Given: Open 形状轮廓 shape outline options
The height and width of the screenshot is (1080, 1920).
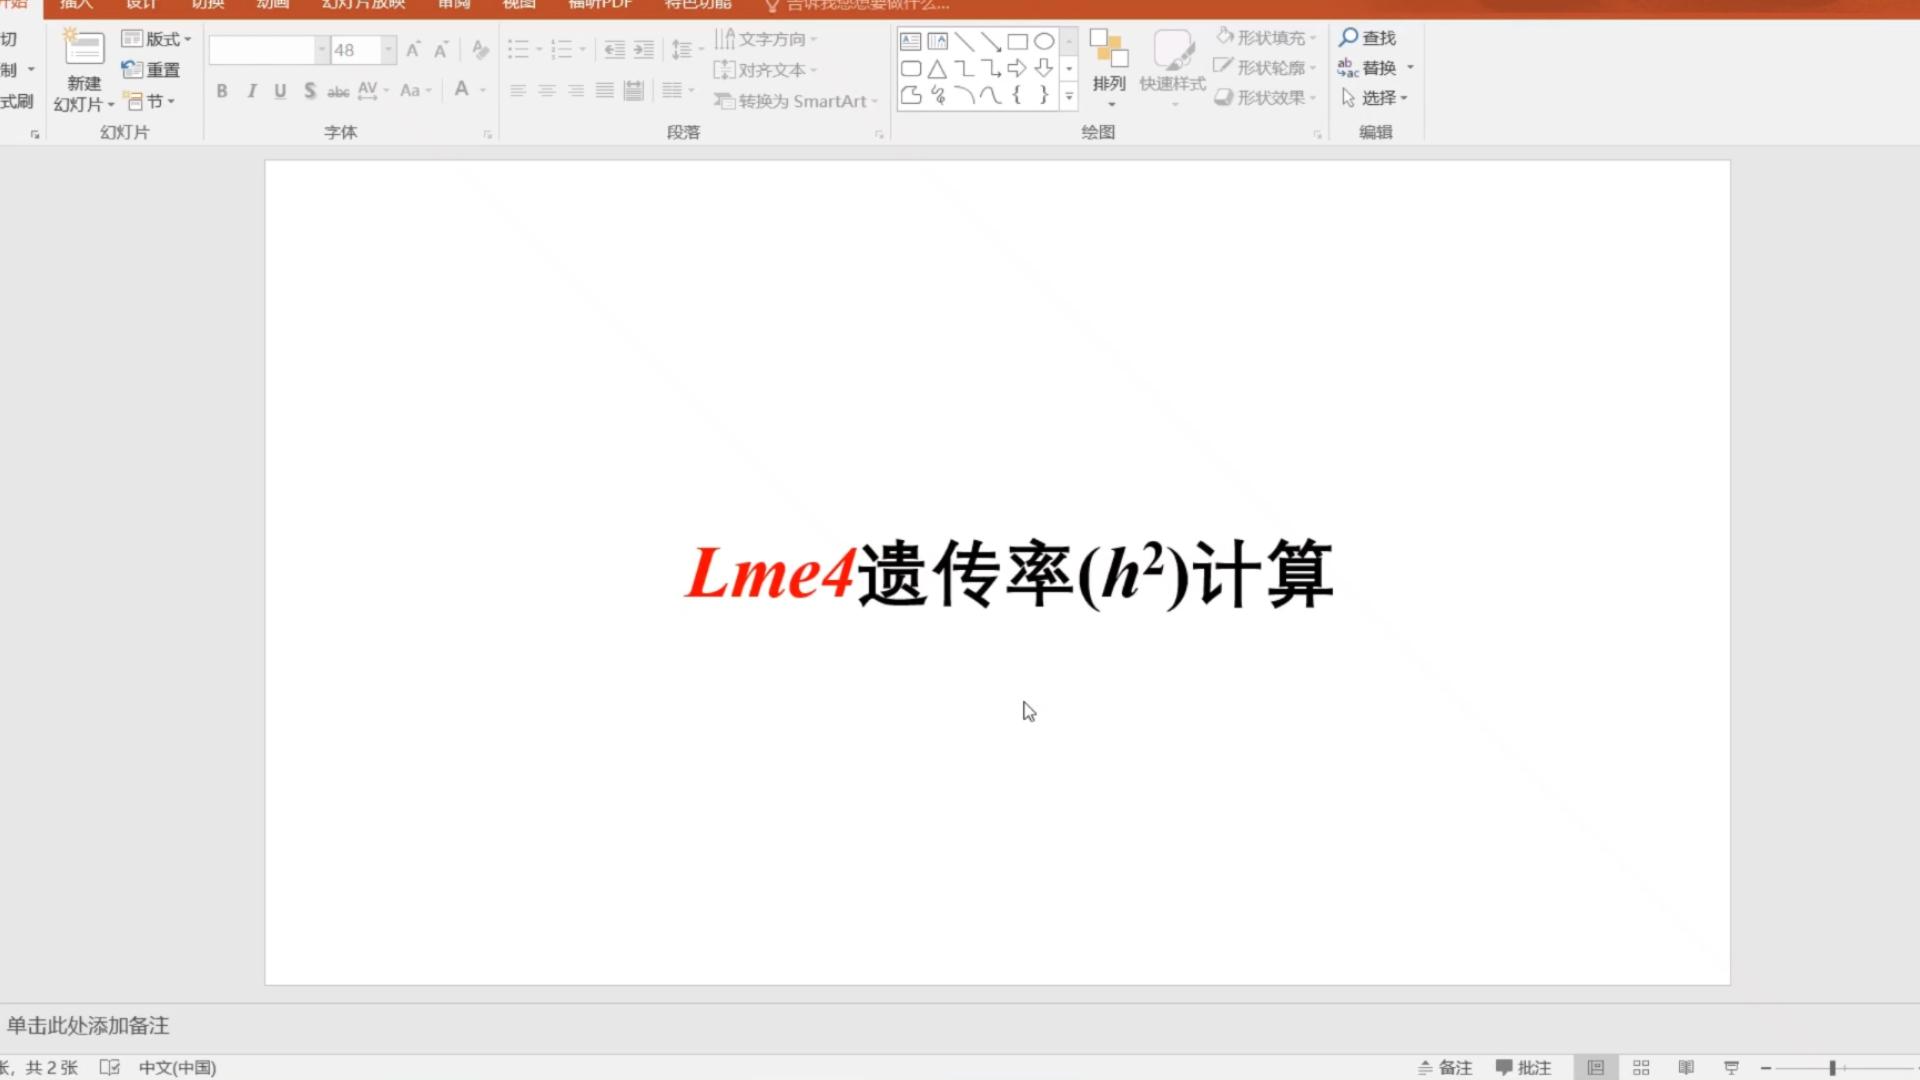Looking at the screenshot, I should 1266,67.
